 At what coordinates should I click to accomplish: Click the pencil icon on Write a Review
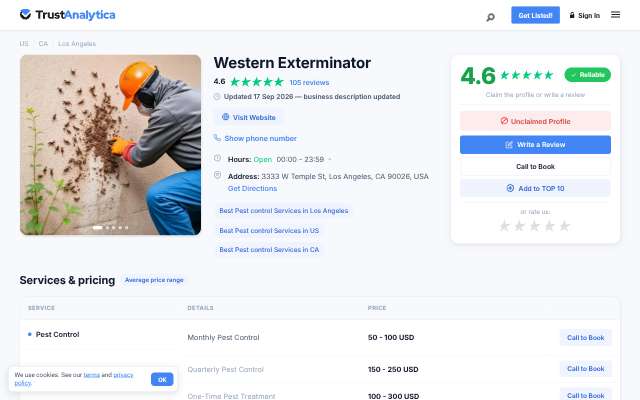pyautogui.click(x=509, y=145)
